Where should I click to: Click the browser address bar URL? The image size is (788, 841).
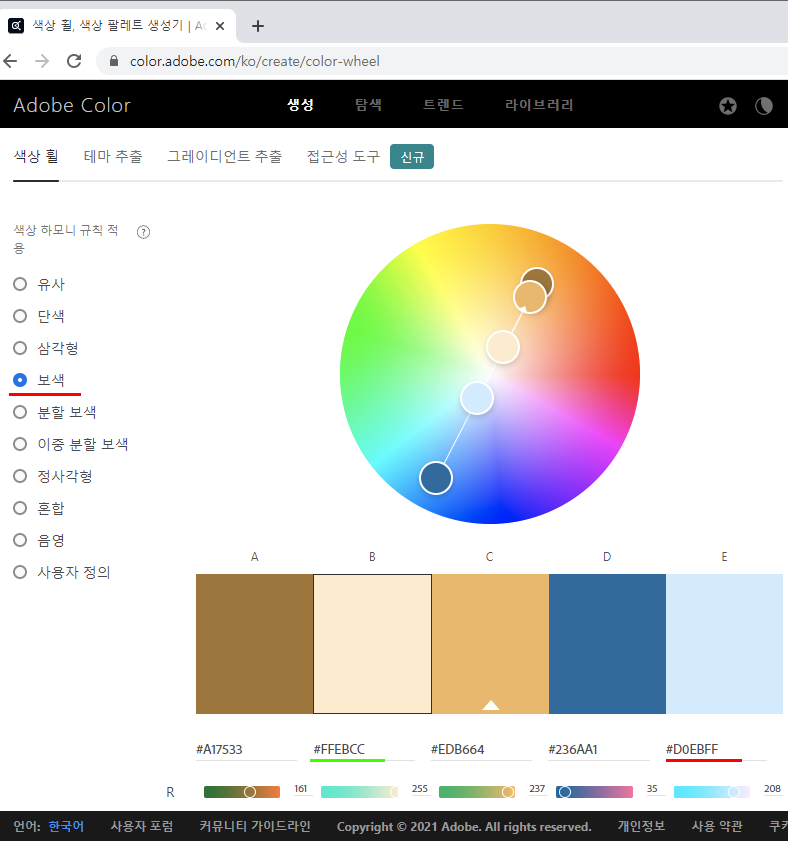pyautogui.click(x=254, y=61)
